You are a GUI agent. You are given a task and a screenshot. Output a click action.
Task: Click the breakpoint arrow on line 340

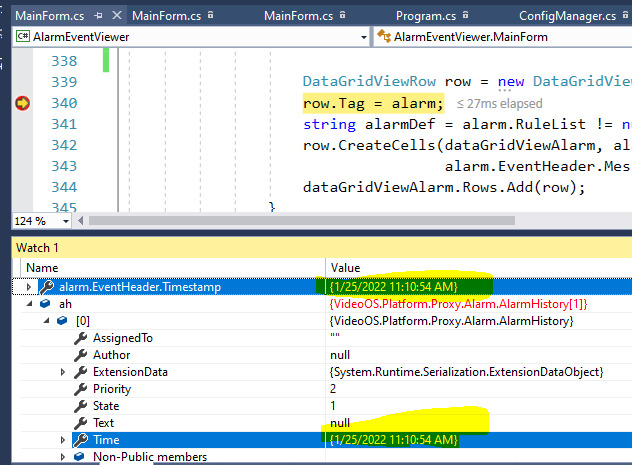(x=23, y=103)
